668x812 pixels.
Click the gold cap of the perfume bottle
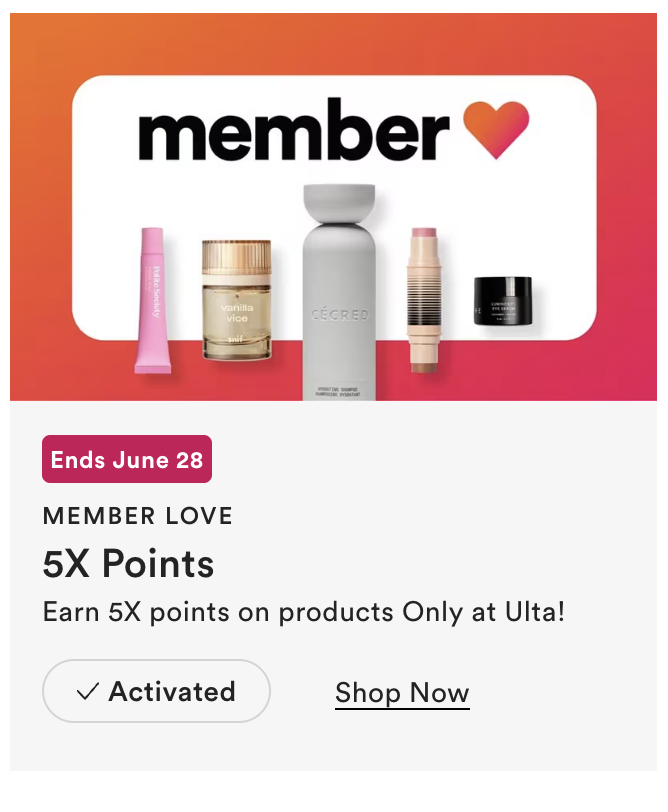pos(237,257)
